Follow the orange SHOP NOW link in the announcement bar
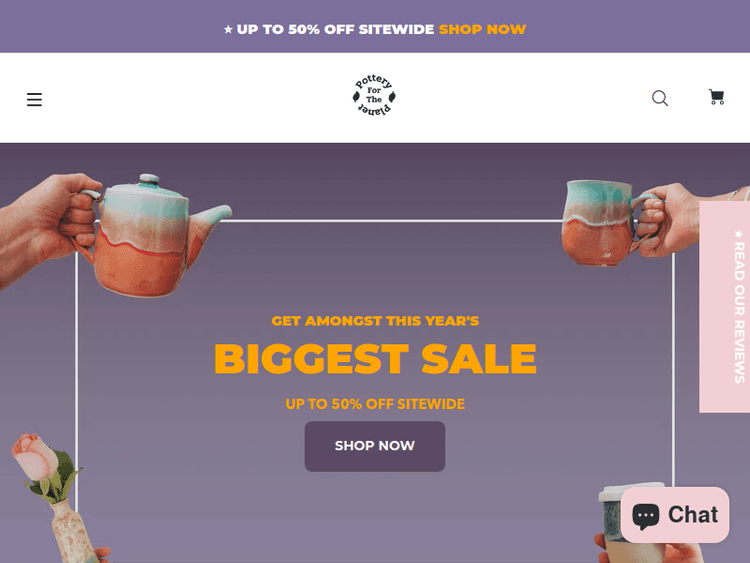The width and height of the screenshot is (750, 563). (482, 29)
